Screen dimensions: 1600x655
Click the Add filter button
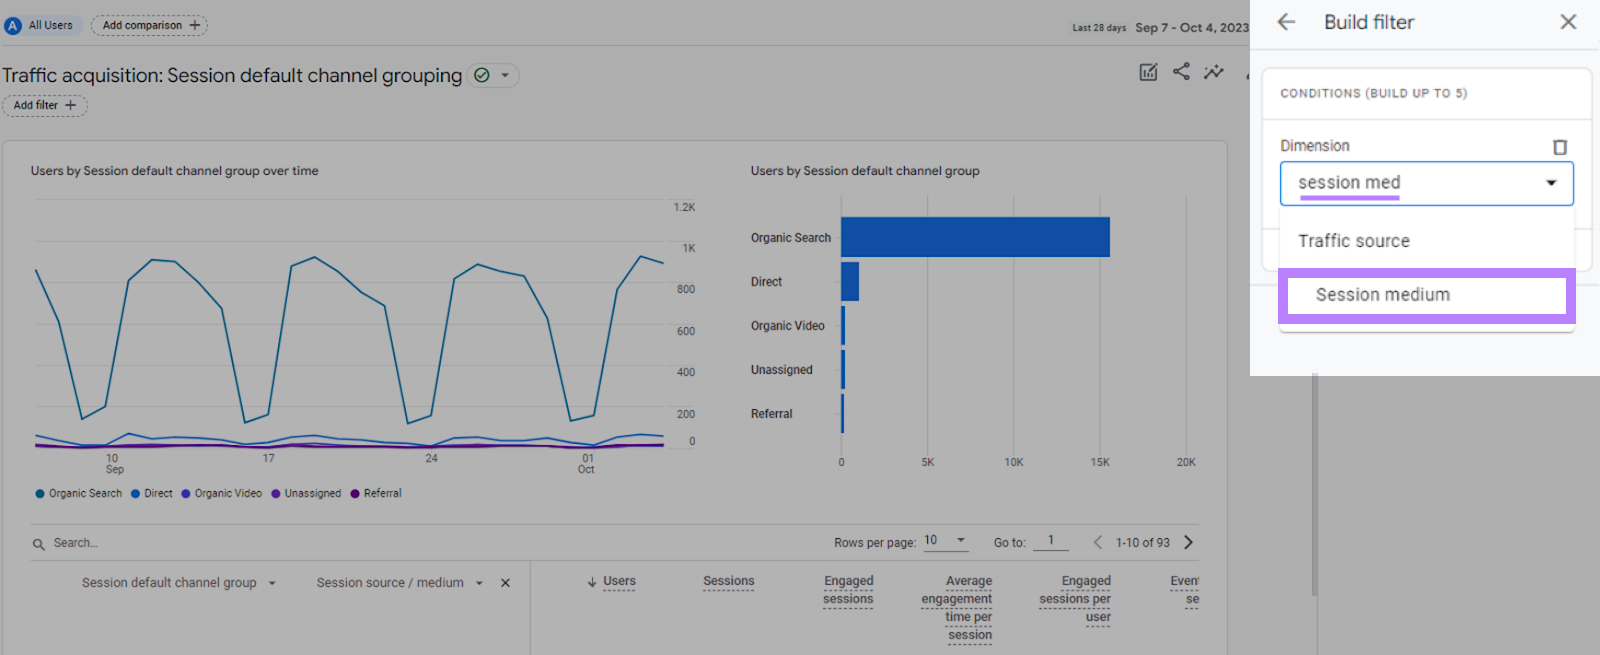point(44,105)
